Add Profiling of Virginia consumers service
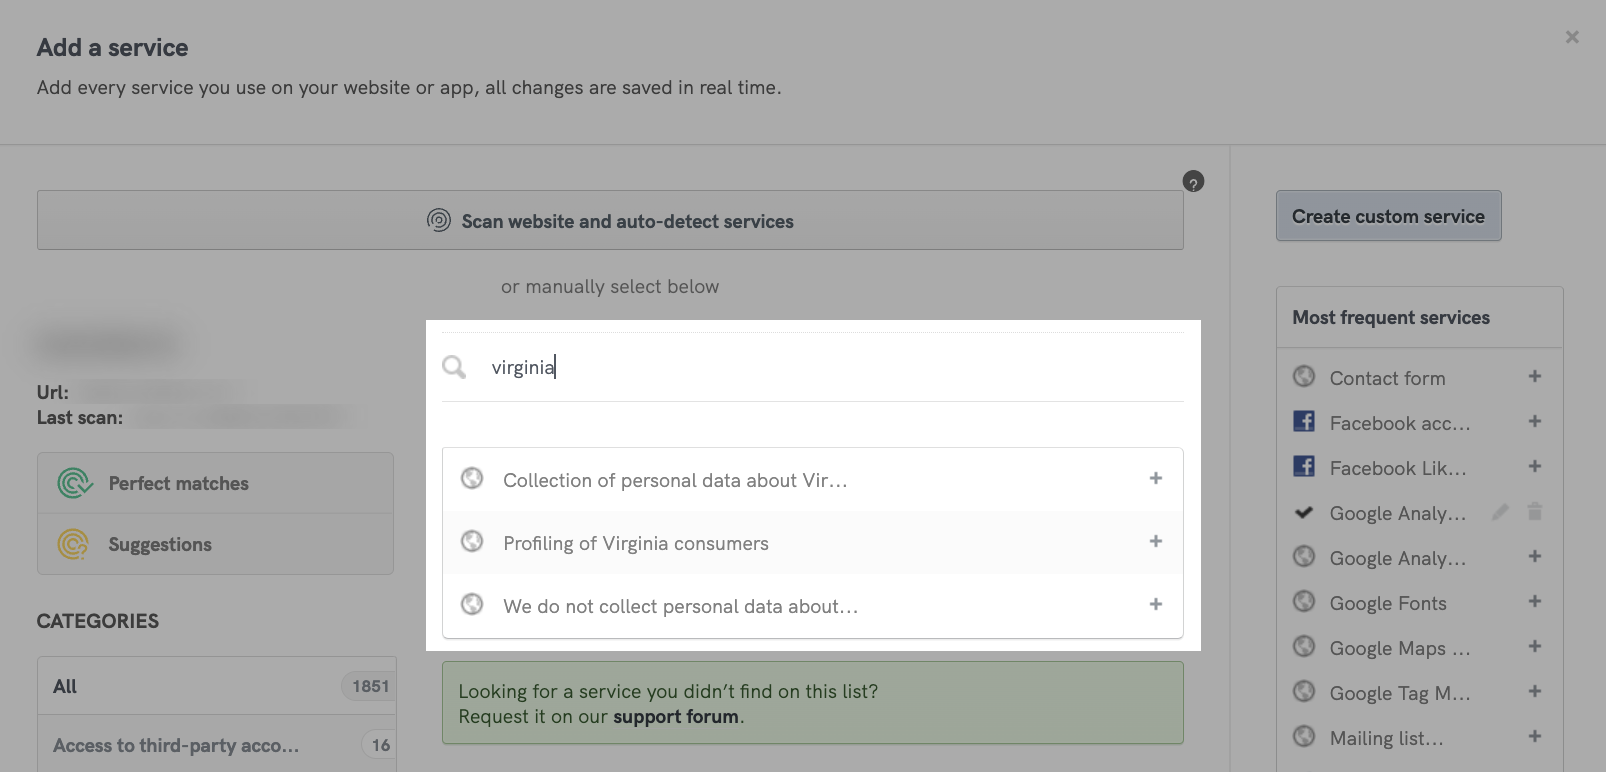The image size is (1606, 772). (1155, 541)
